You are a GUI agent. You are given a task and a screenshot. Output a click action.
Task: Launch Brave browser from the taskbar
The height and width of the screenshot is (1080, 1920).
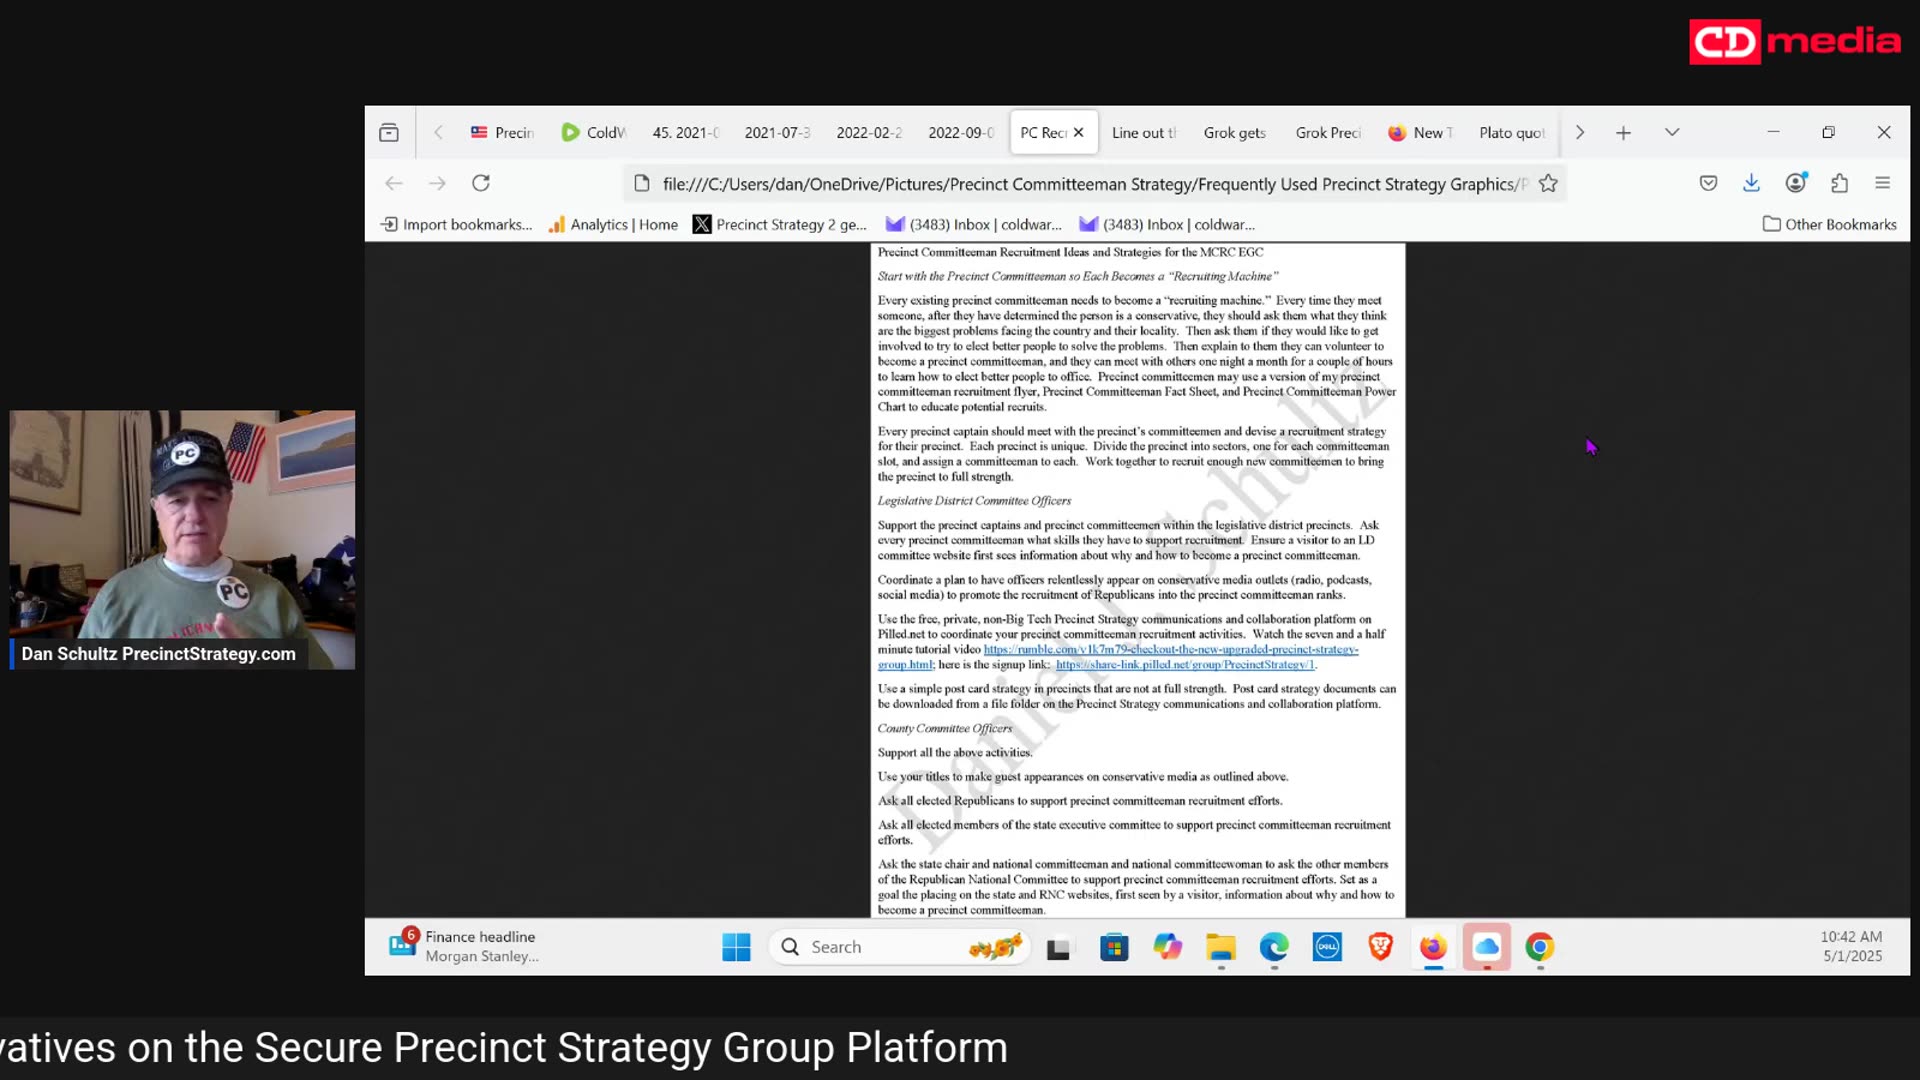(x=1380, y=947)
